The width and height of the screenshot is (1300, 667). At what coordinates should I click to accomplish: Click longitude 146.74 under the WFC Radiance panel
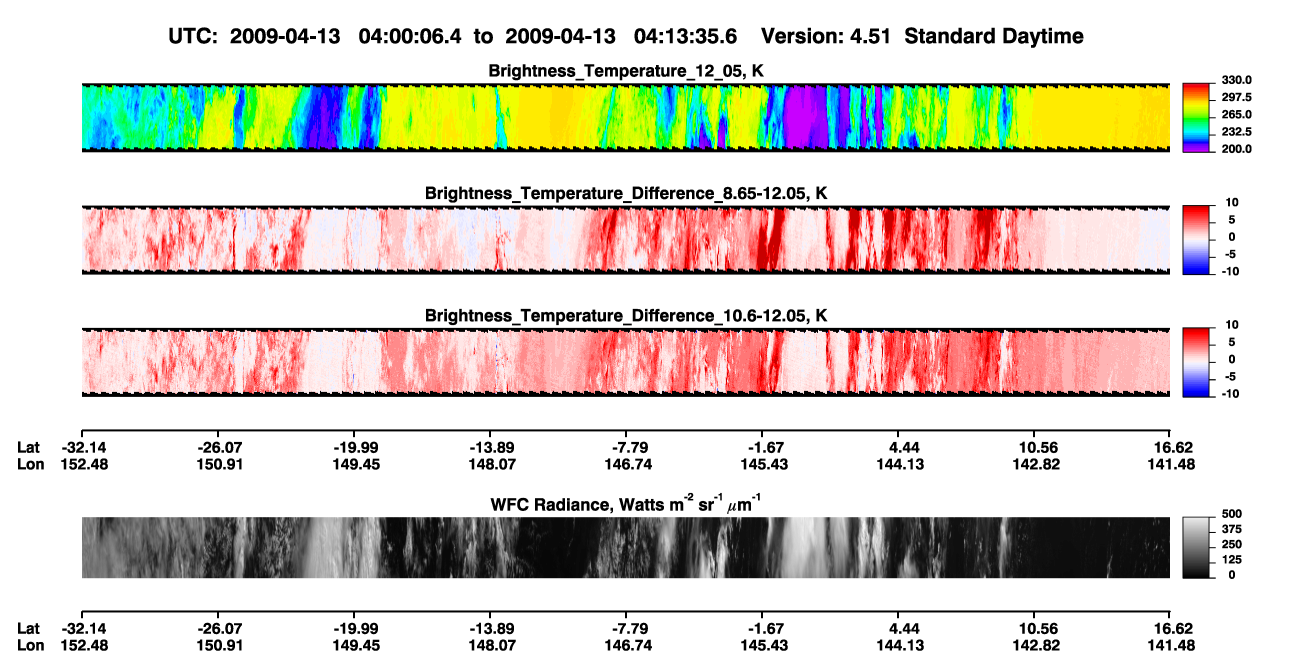pyautogui.click(x=629, y=644)
